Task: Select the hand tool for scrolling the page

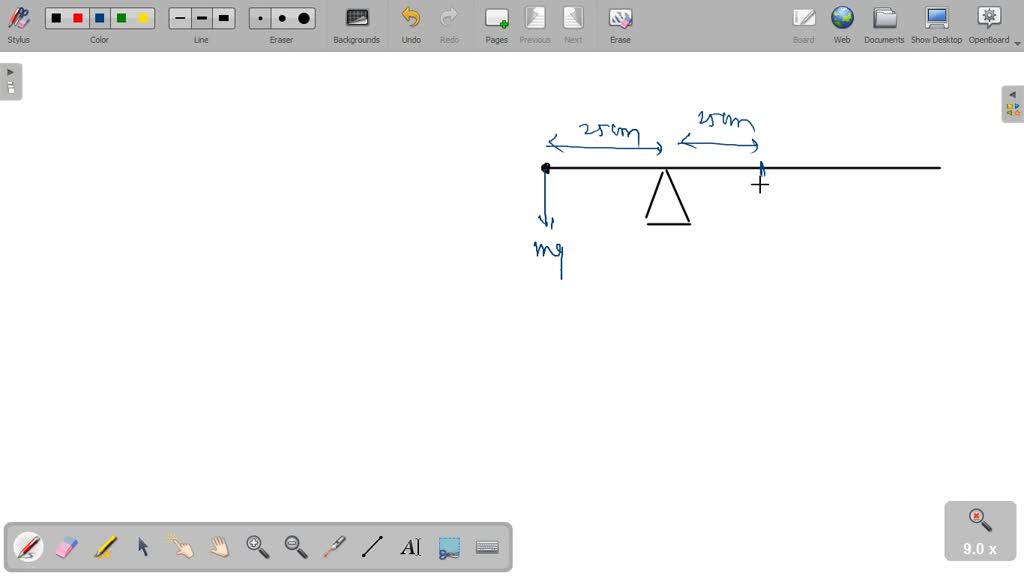Action: [218, 546]
